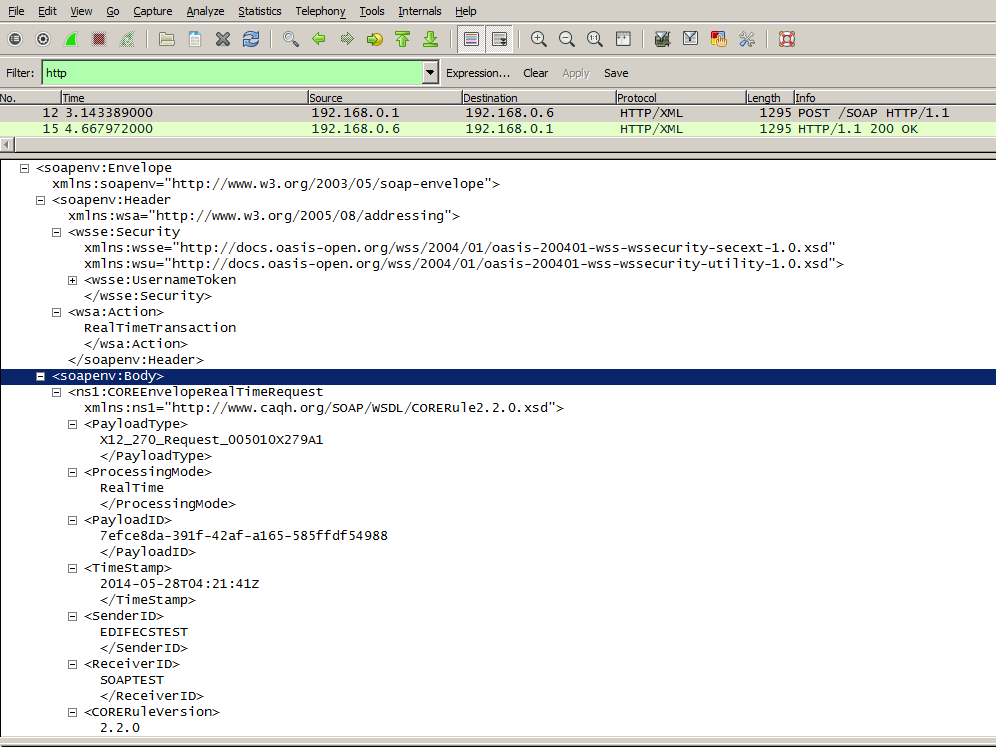This screenshot has height=747, width=996.
Task: Click the Clear filter button
Action: (x=535, y=73)
